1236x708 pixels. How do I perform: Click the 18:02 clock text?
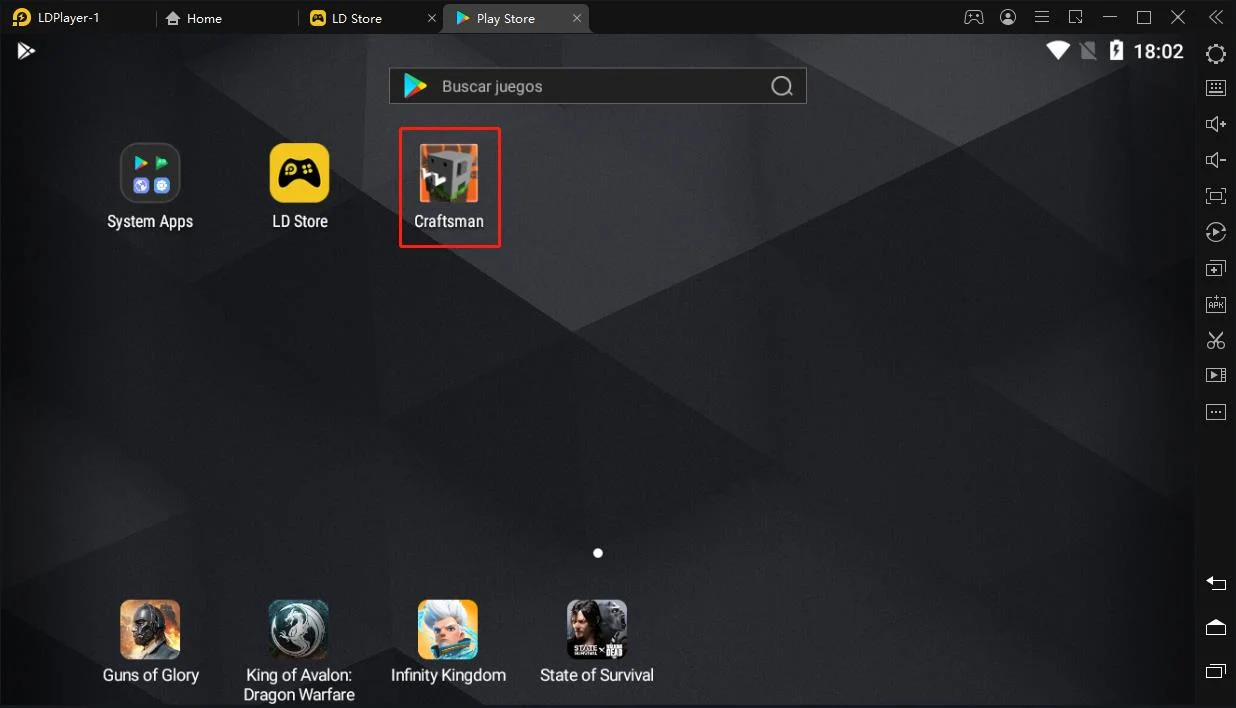[1159, 52]
